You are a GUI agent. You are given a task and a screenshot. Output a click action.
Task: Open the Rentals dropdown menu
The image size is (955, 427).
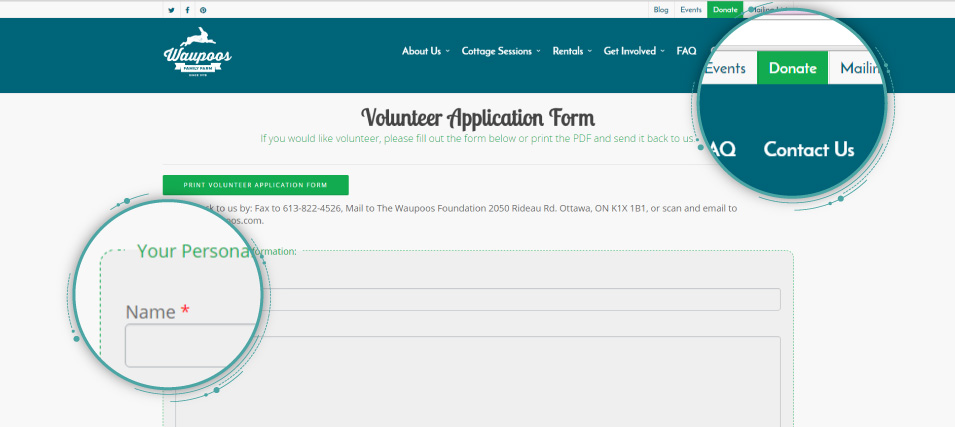[572, 51]
